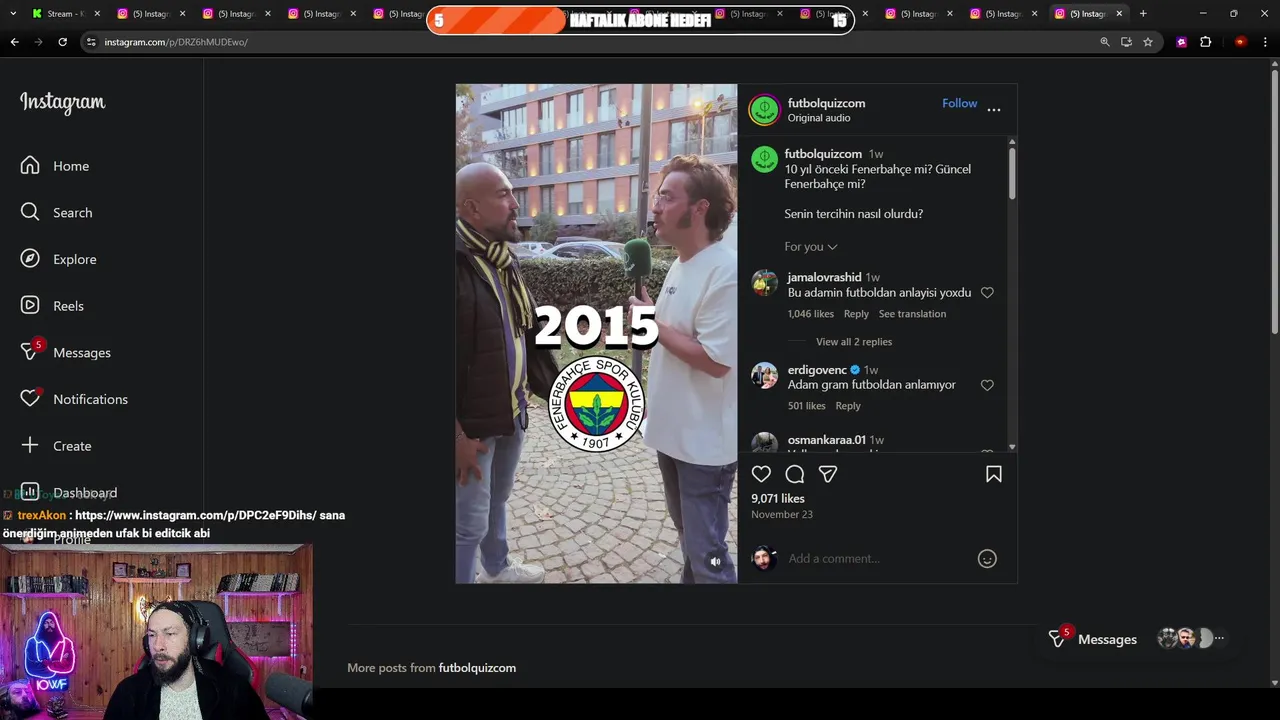
Task: Open osmankaraa.01 profile name
Action: tap(826, 440)
